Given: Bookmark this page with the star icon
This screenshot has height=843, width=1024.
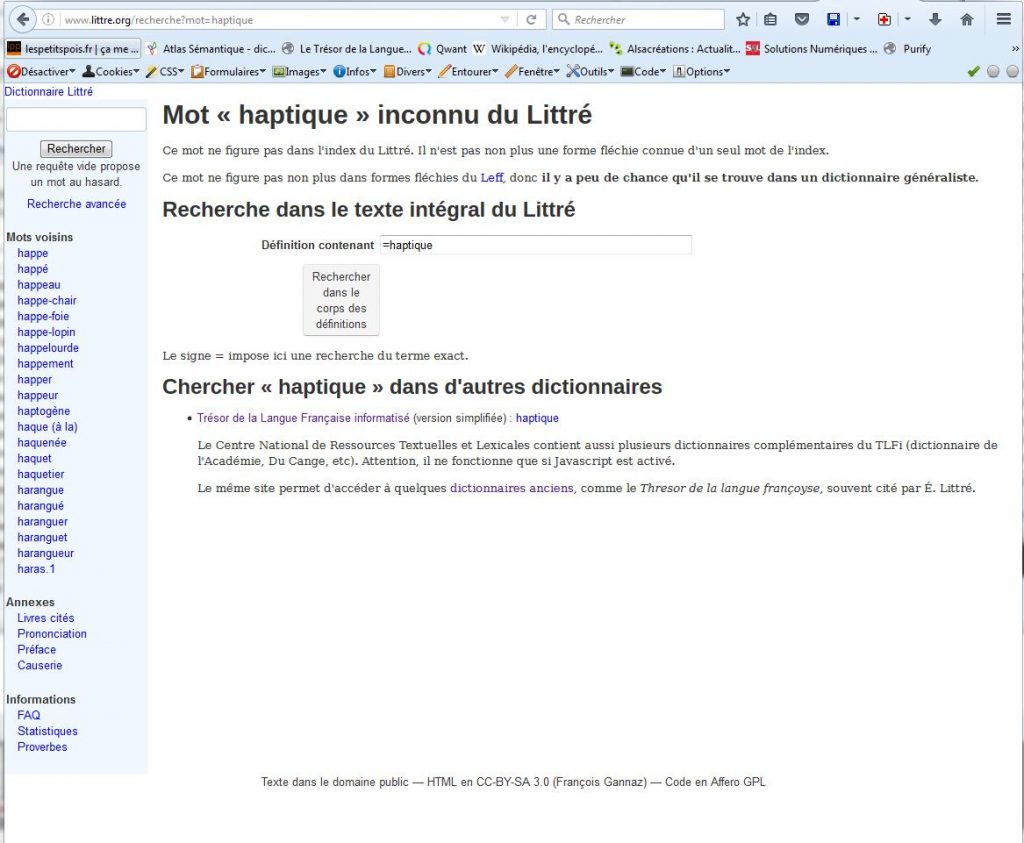Looking at the screenshot, I should click(743, 19).
